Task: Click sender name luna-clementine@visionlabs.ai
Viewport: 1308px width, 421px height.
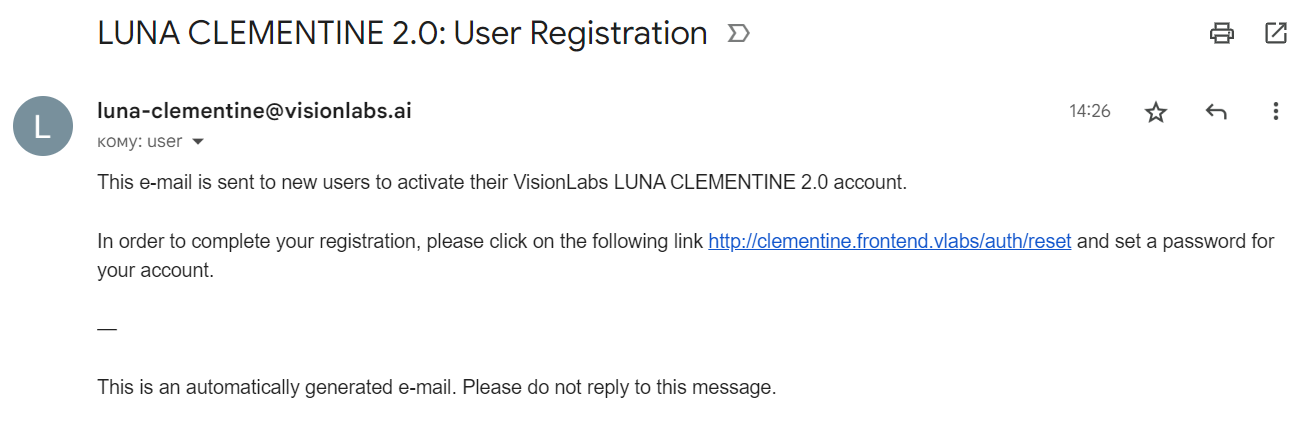Action: [254, 111]
